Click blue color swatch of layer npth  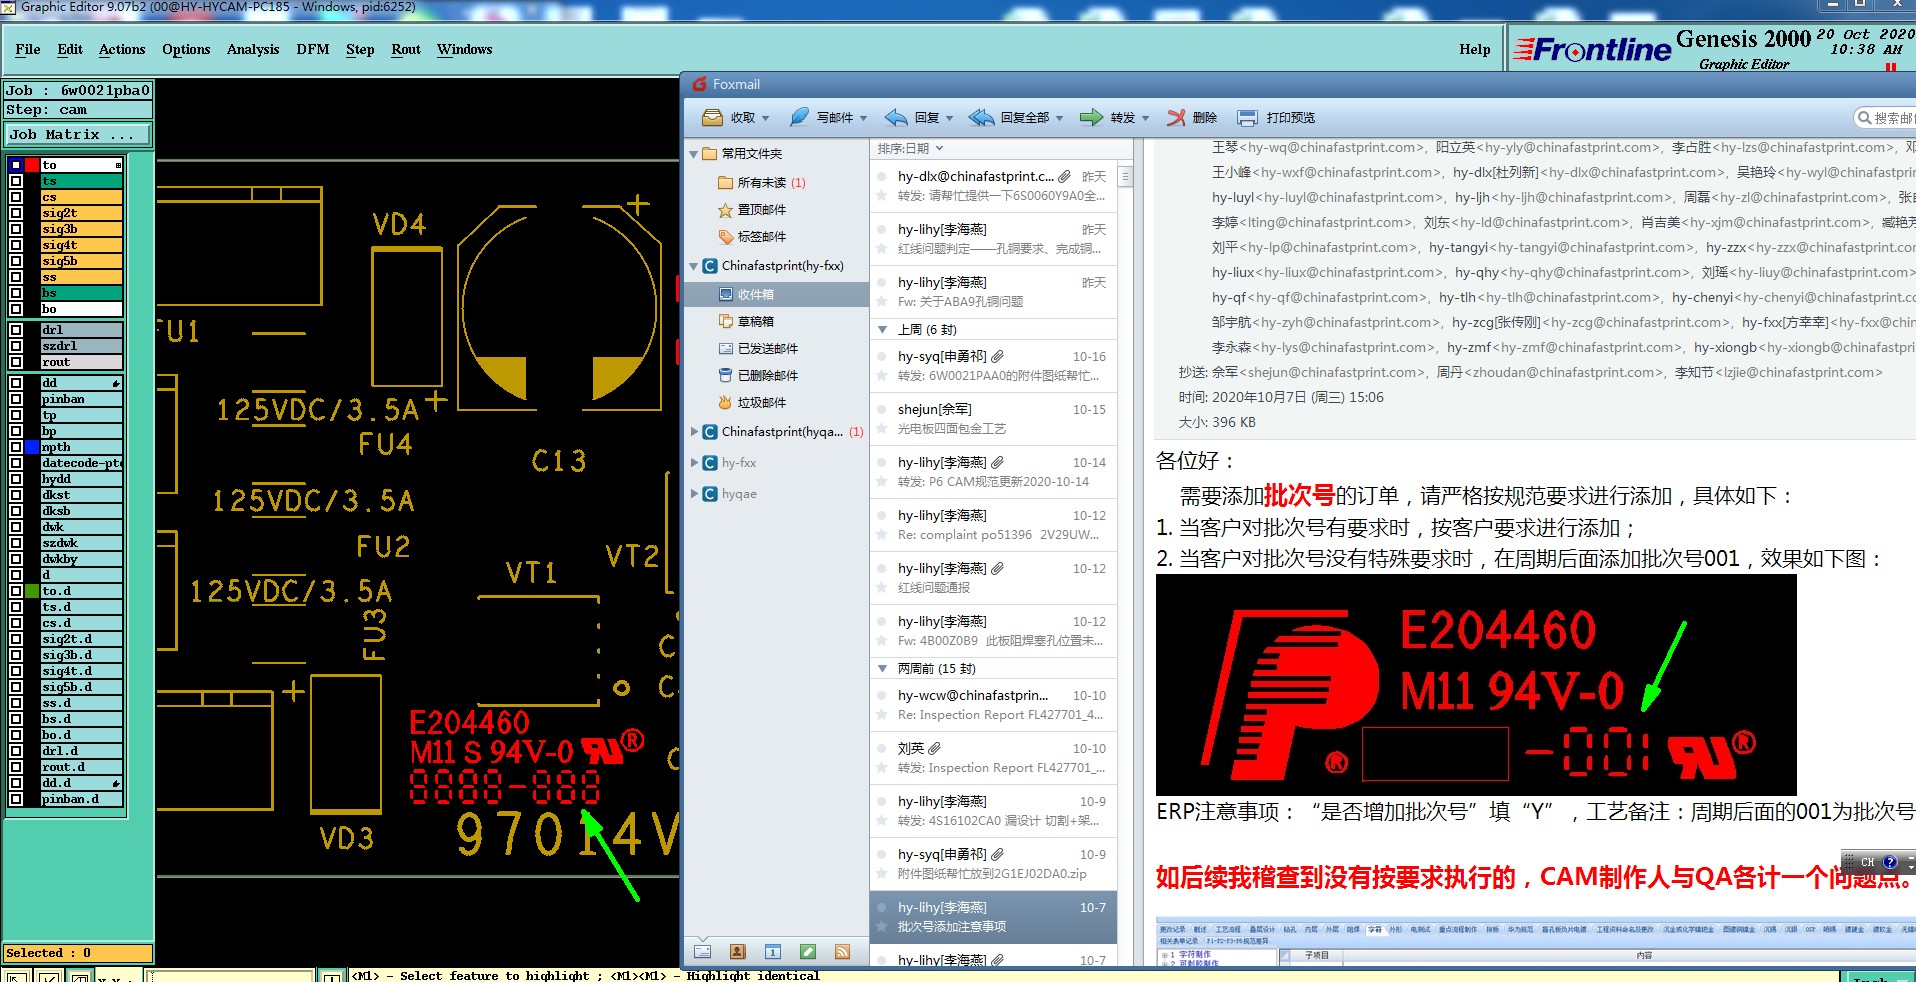point(32,447)
